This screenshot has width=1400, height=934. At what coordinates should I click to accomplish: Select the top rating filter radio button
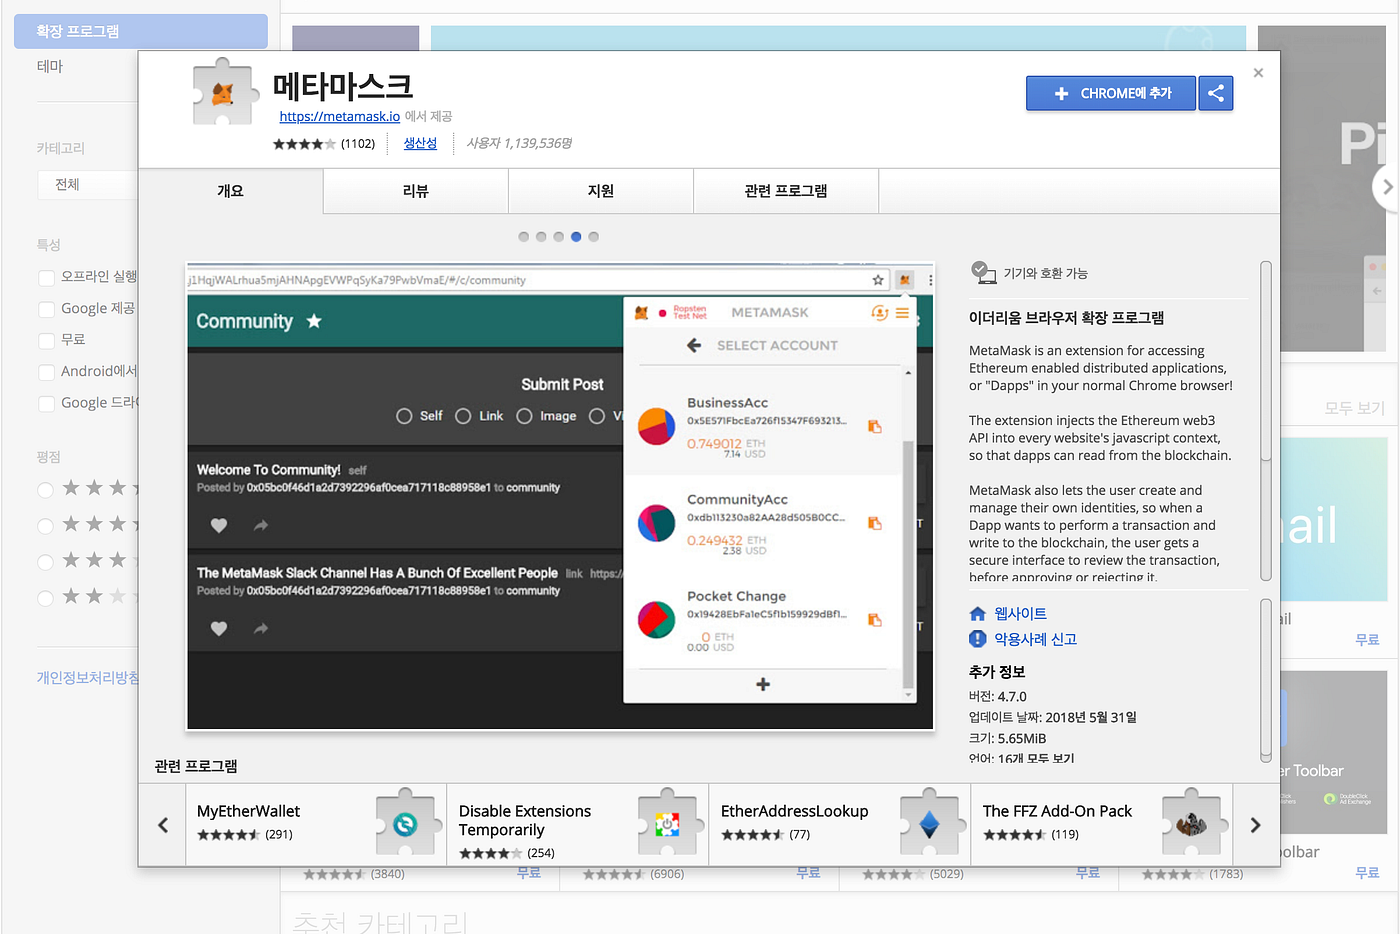45,489
